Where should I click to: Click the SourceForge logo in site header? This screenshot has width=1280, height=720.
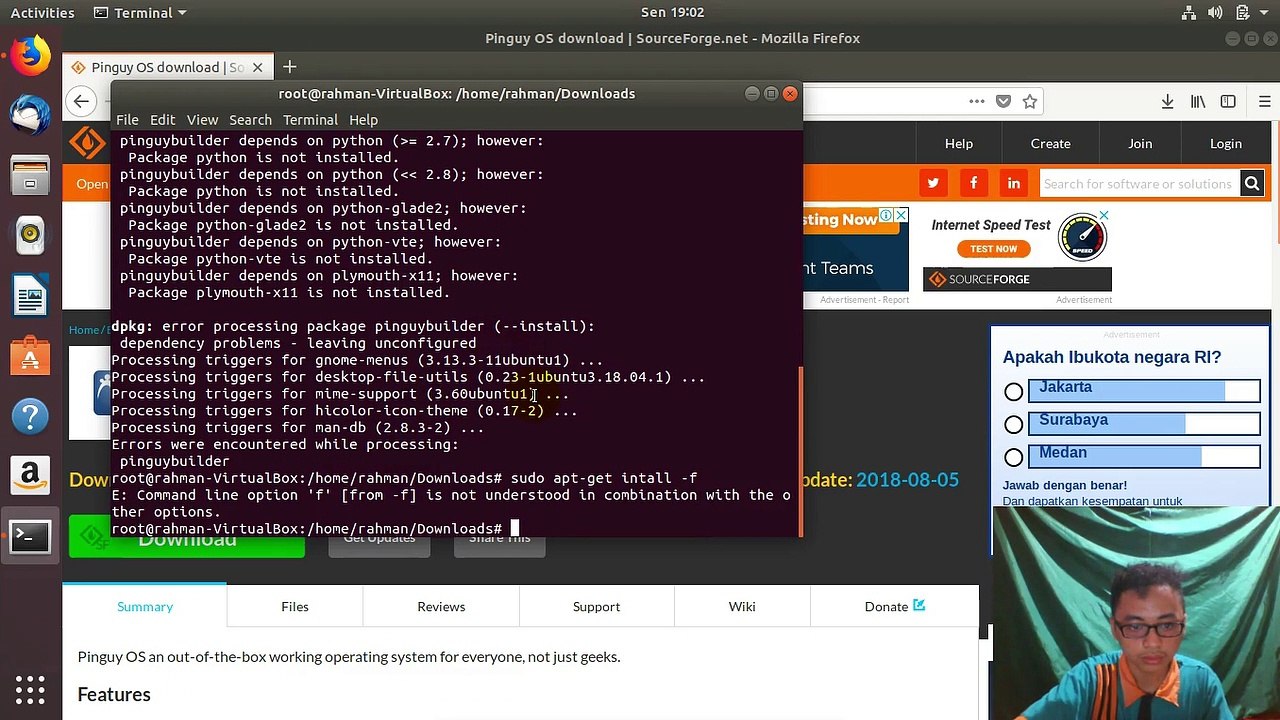86,143
